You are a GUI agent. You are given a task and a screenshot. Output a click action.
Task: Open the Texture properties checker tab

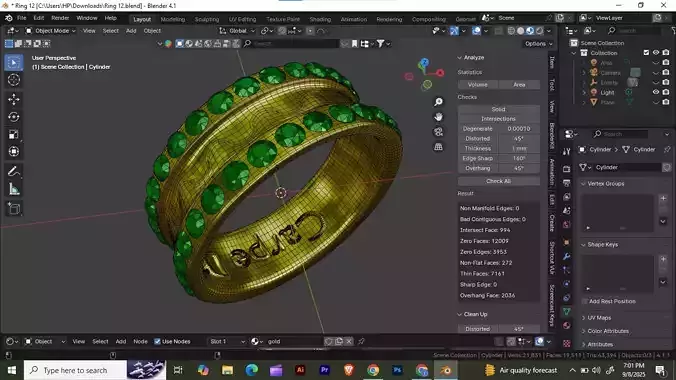click(x=566, y=344)
